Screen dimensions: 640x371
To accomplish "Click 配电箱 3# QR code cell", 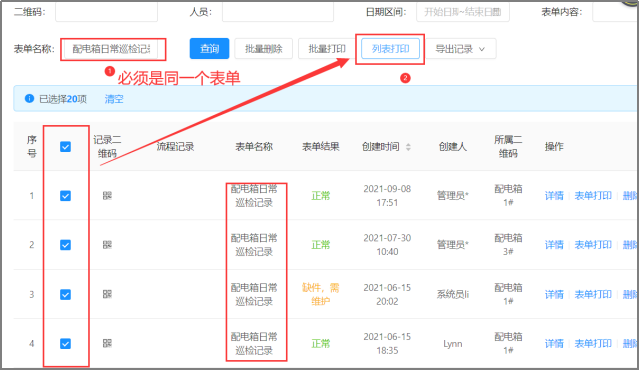I will pos(508,245).
